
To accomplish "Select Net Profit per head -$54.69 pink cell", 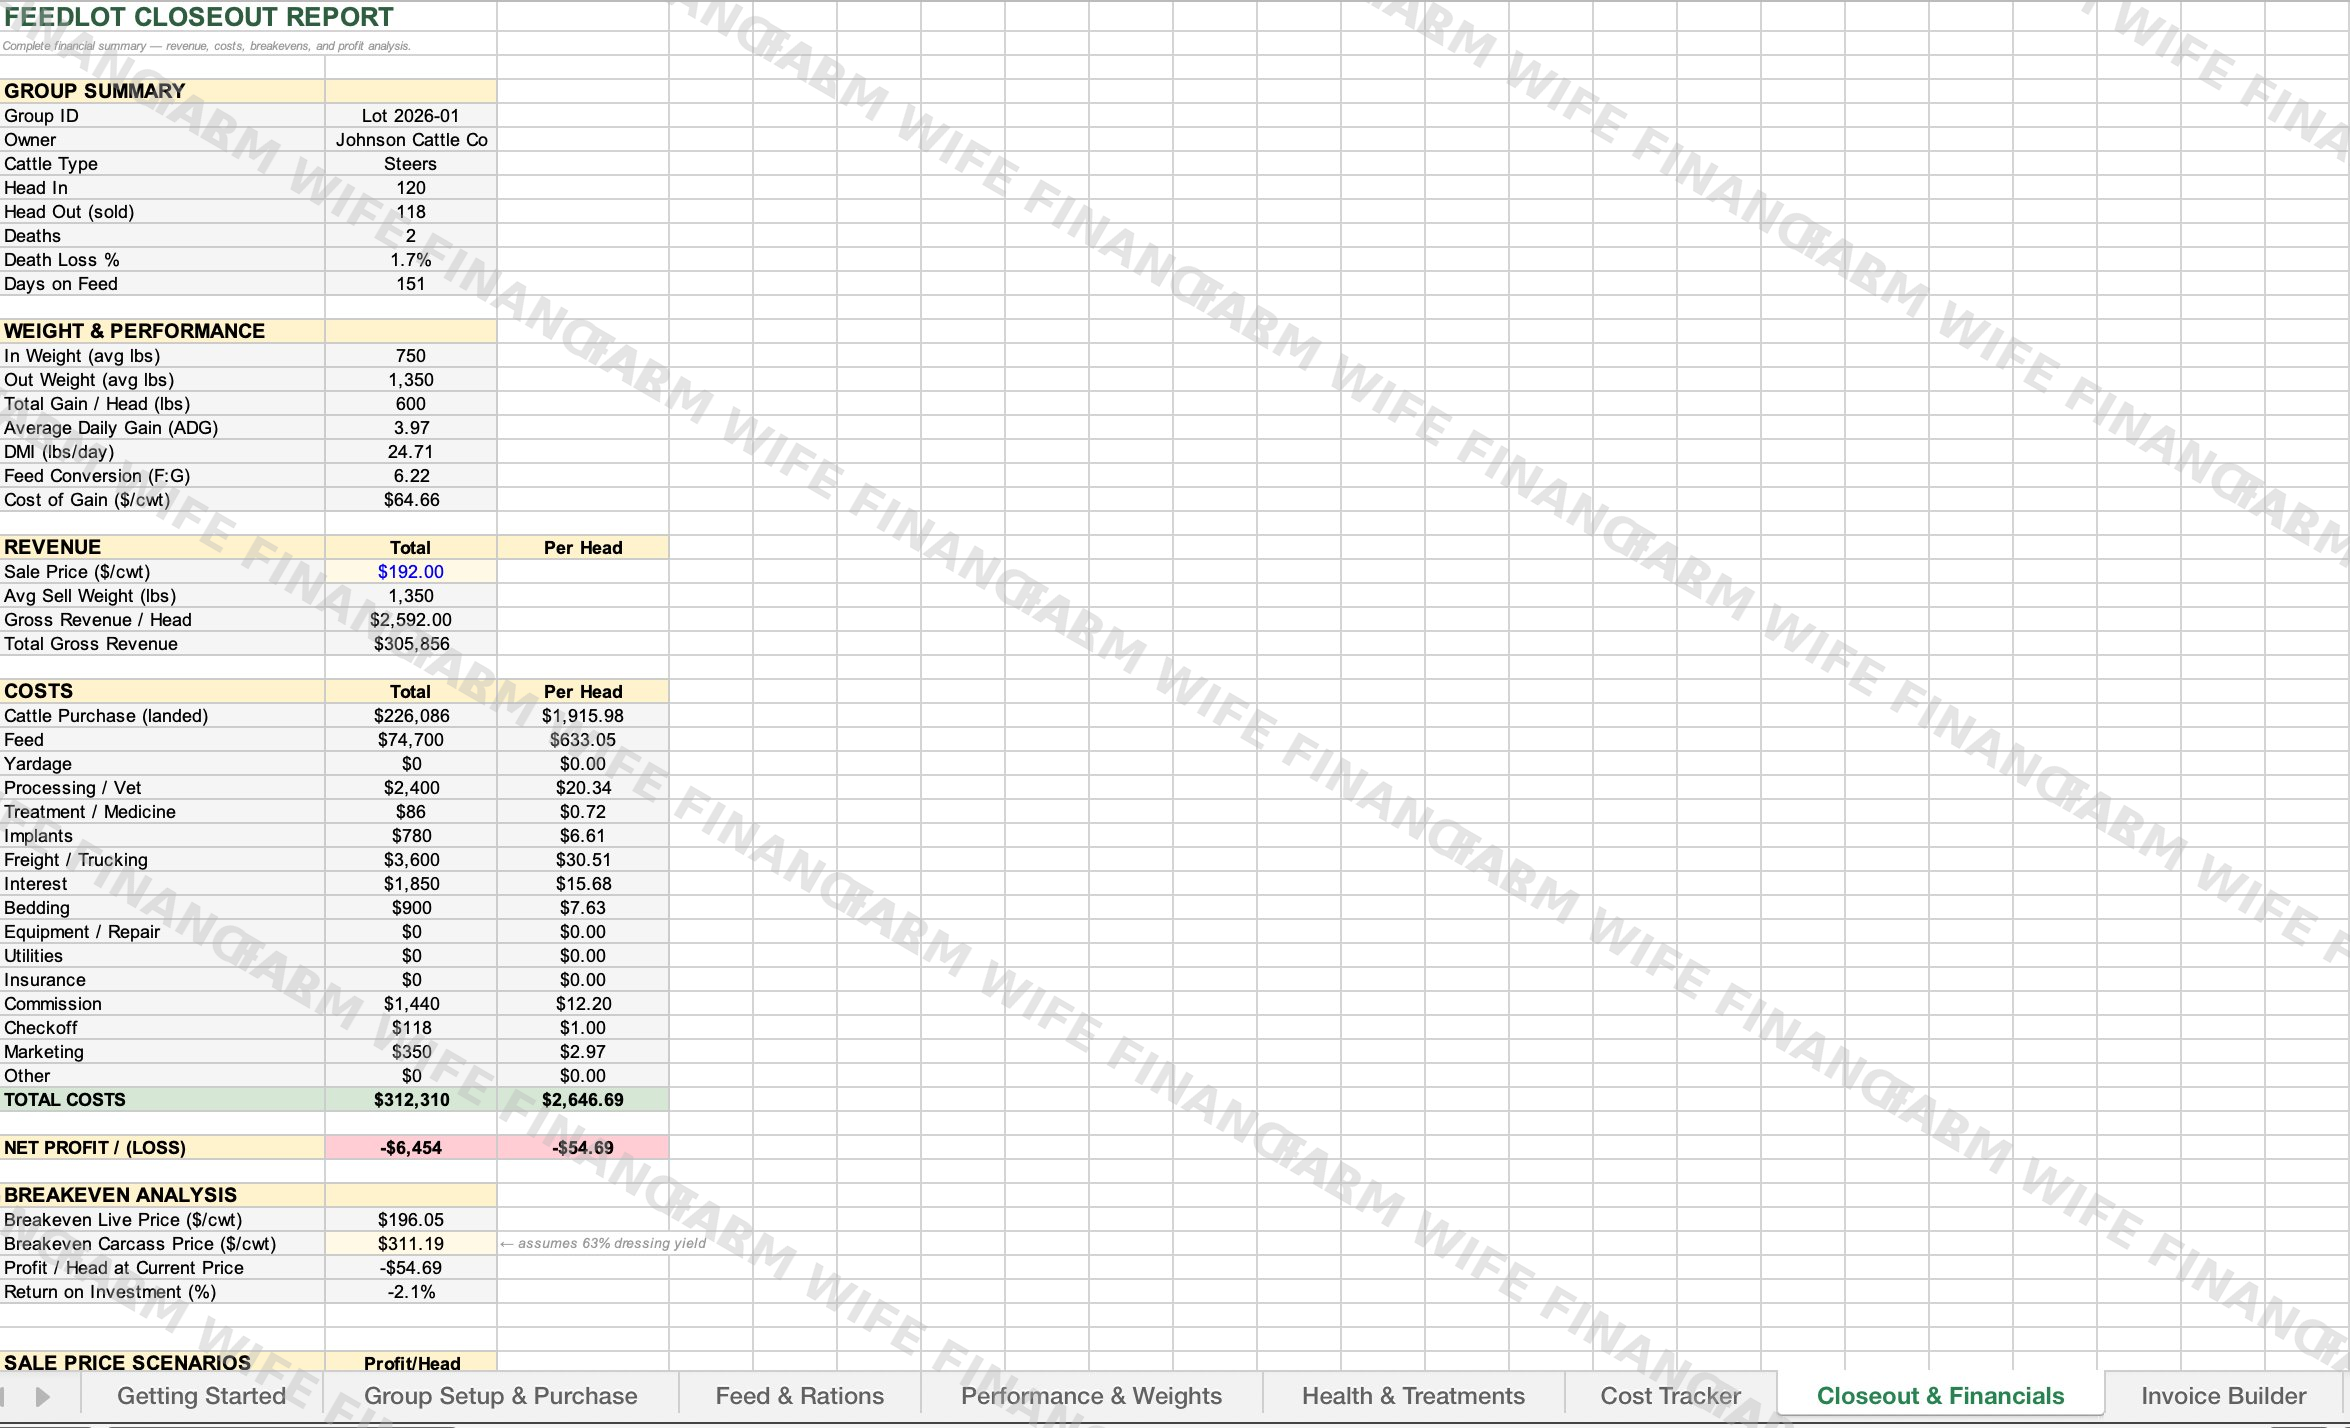I will [x=583, y=1148].
